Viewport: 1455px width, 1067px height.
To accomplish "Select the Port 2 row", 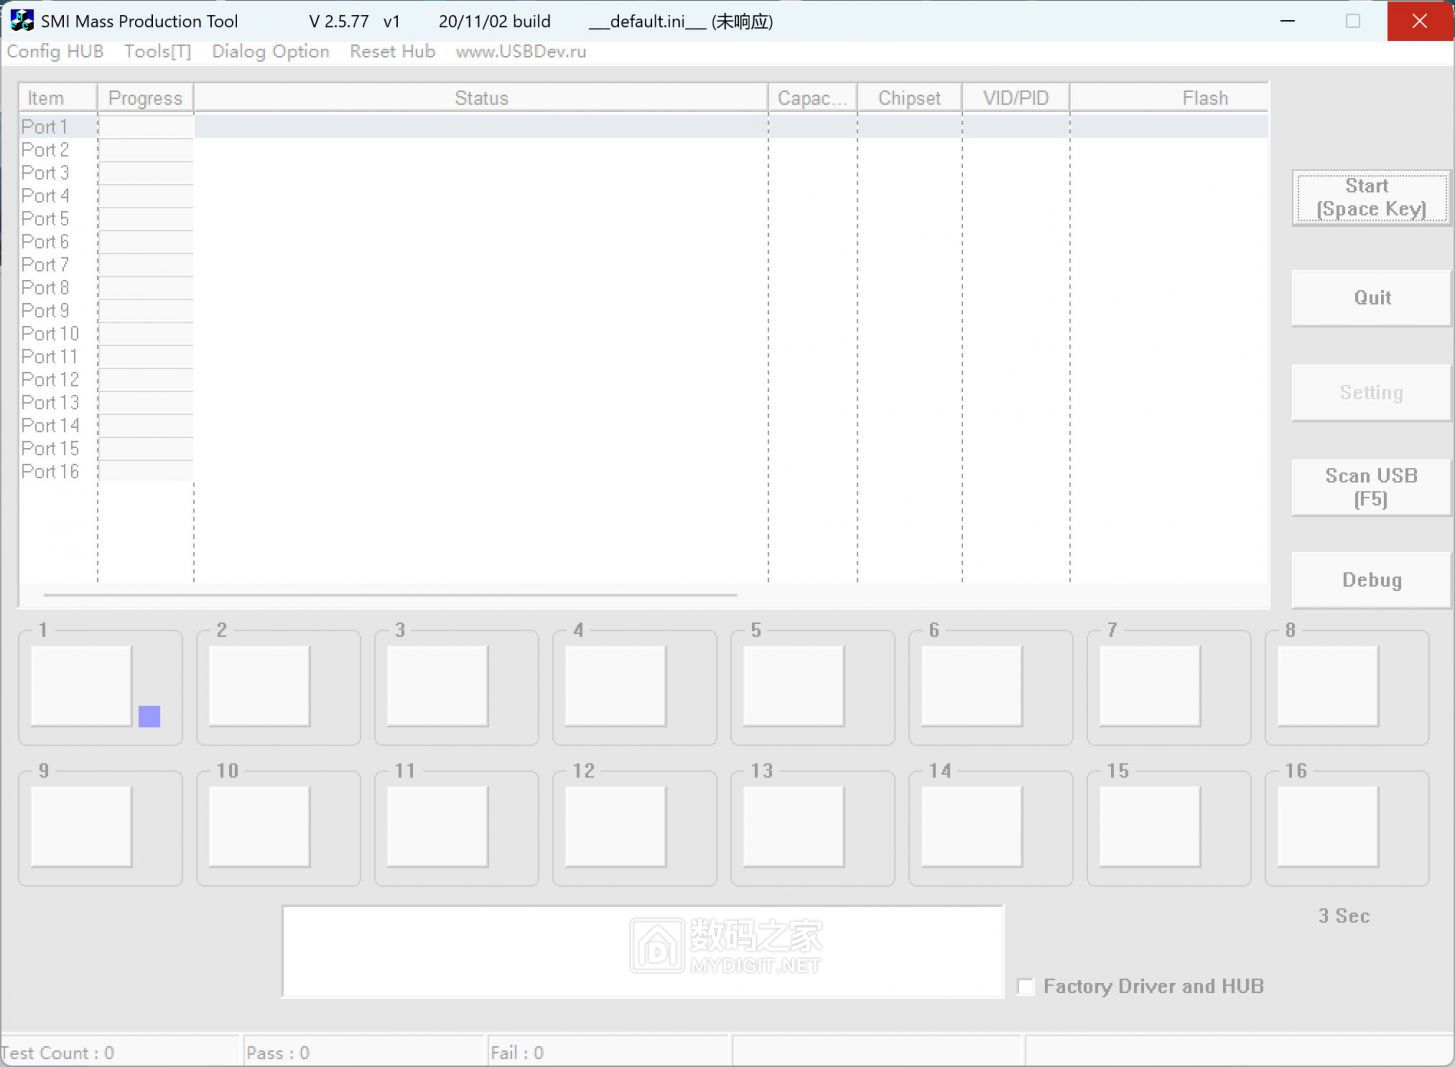I will (x=643, y=150).
